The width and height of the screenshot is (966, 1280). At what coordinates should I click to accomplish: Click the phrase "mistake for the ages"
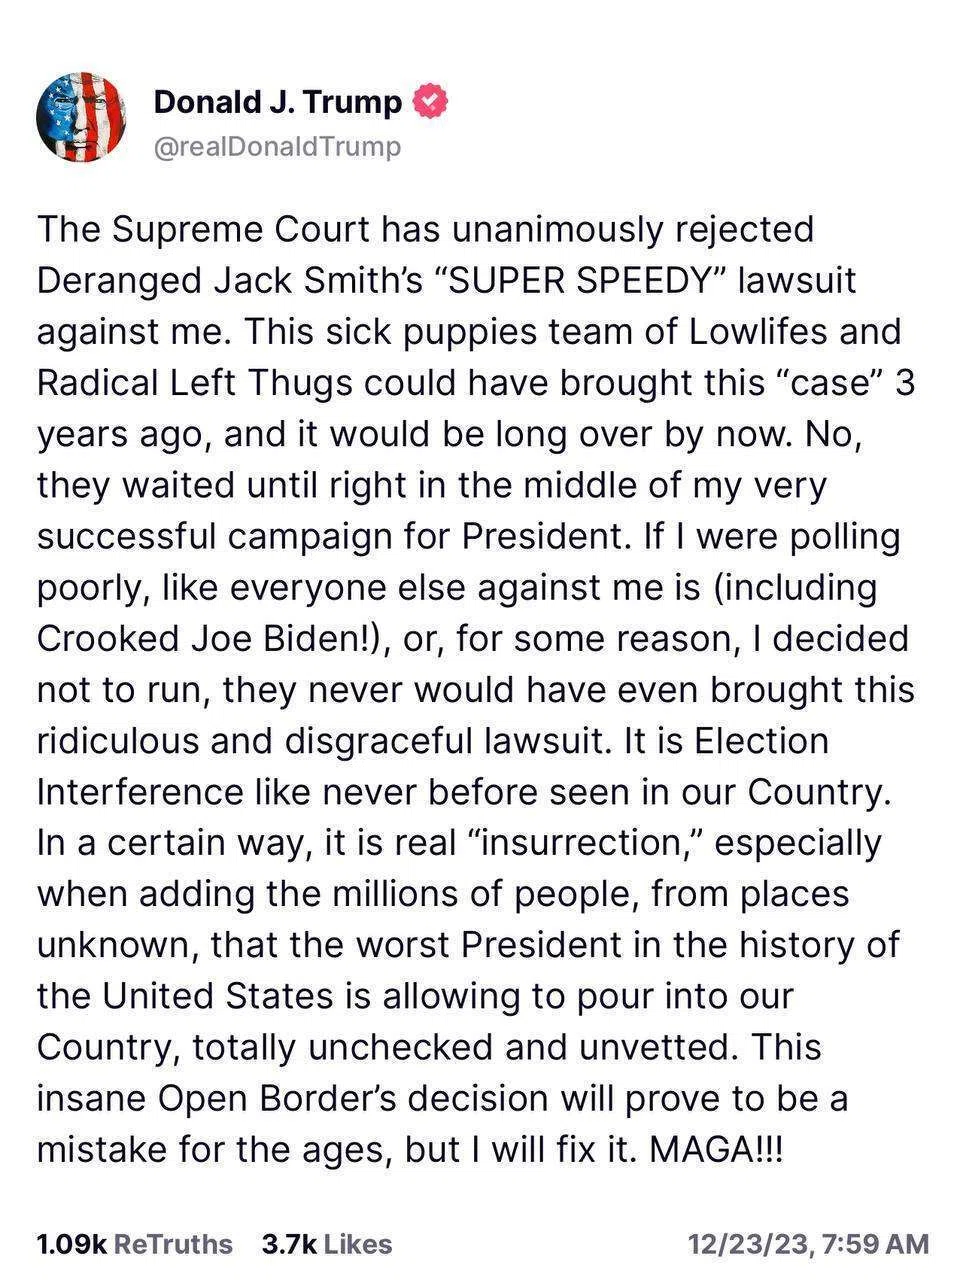point(211,1149)
